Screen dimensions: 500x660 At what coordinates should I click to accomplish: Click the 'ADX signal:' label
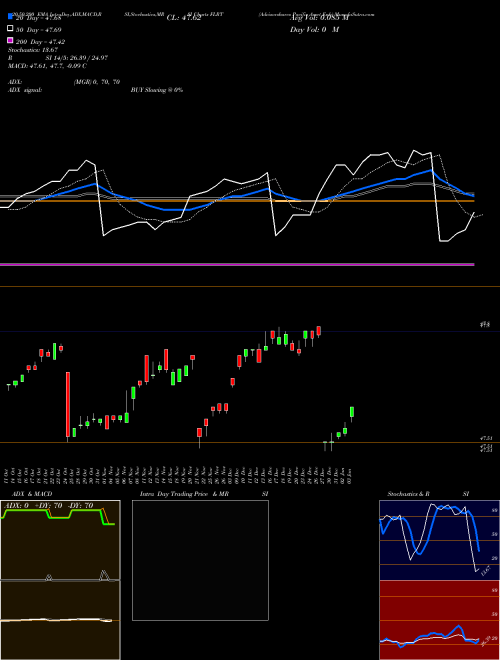(25, 90)
